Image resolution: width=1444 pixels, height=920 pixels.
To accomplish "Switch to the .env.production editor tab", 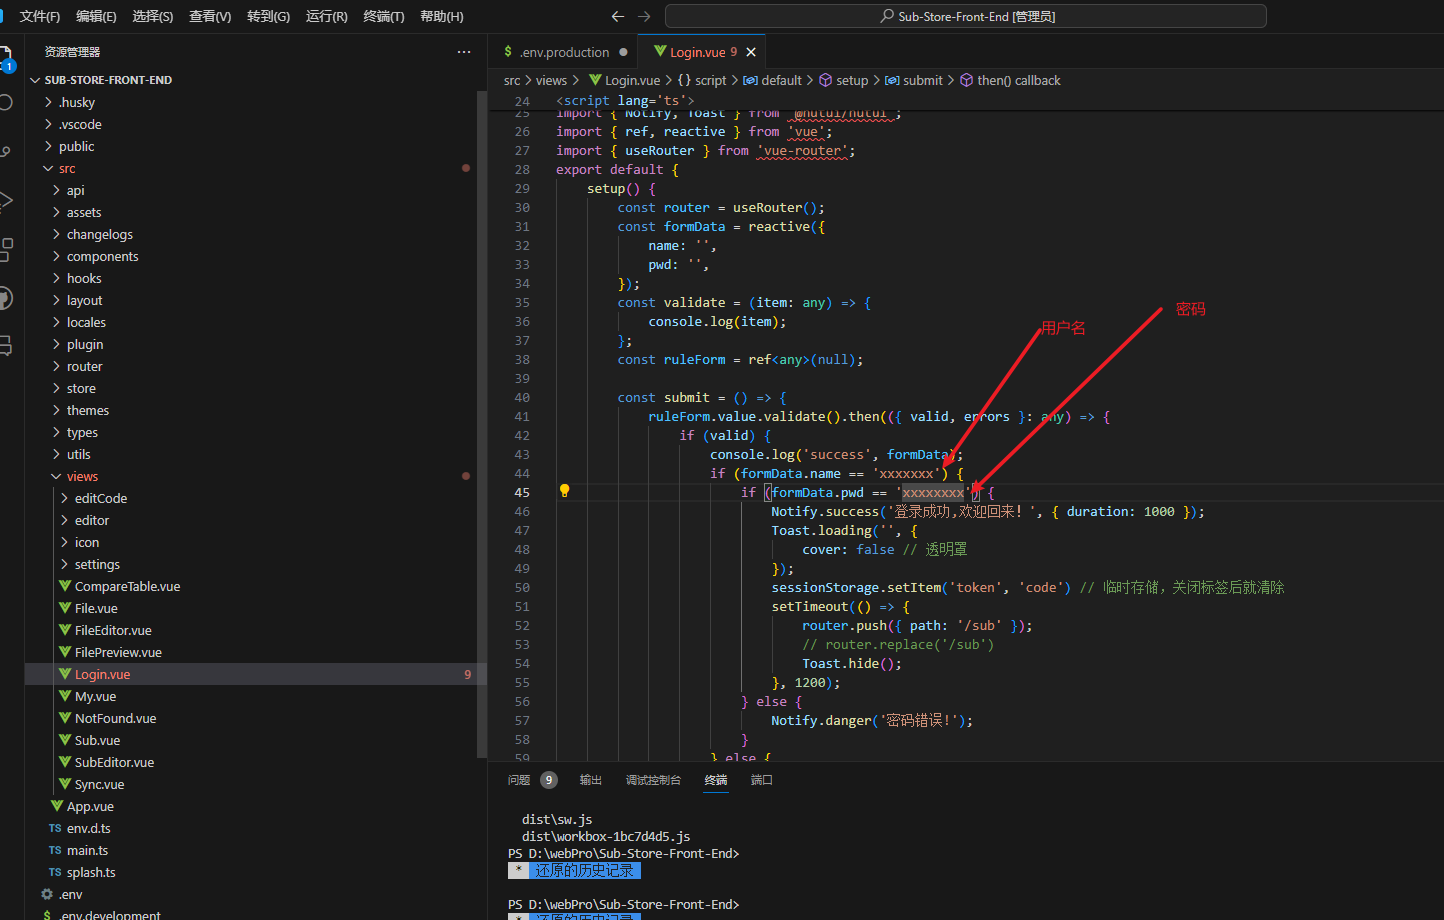I will (x=565, y=52).
